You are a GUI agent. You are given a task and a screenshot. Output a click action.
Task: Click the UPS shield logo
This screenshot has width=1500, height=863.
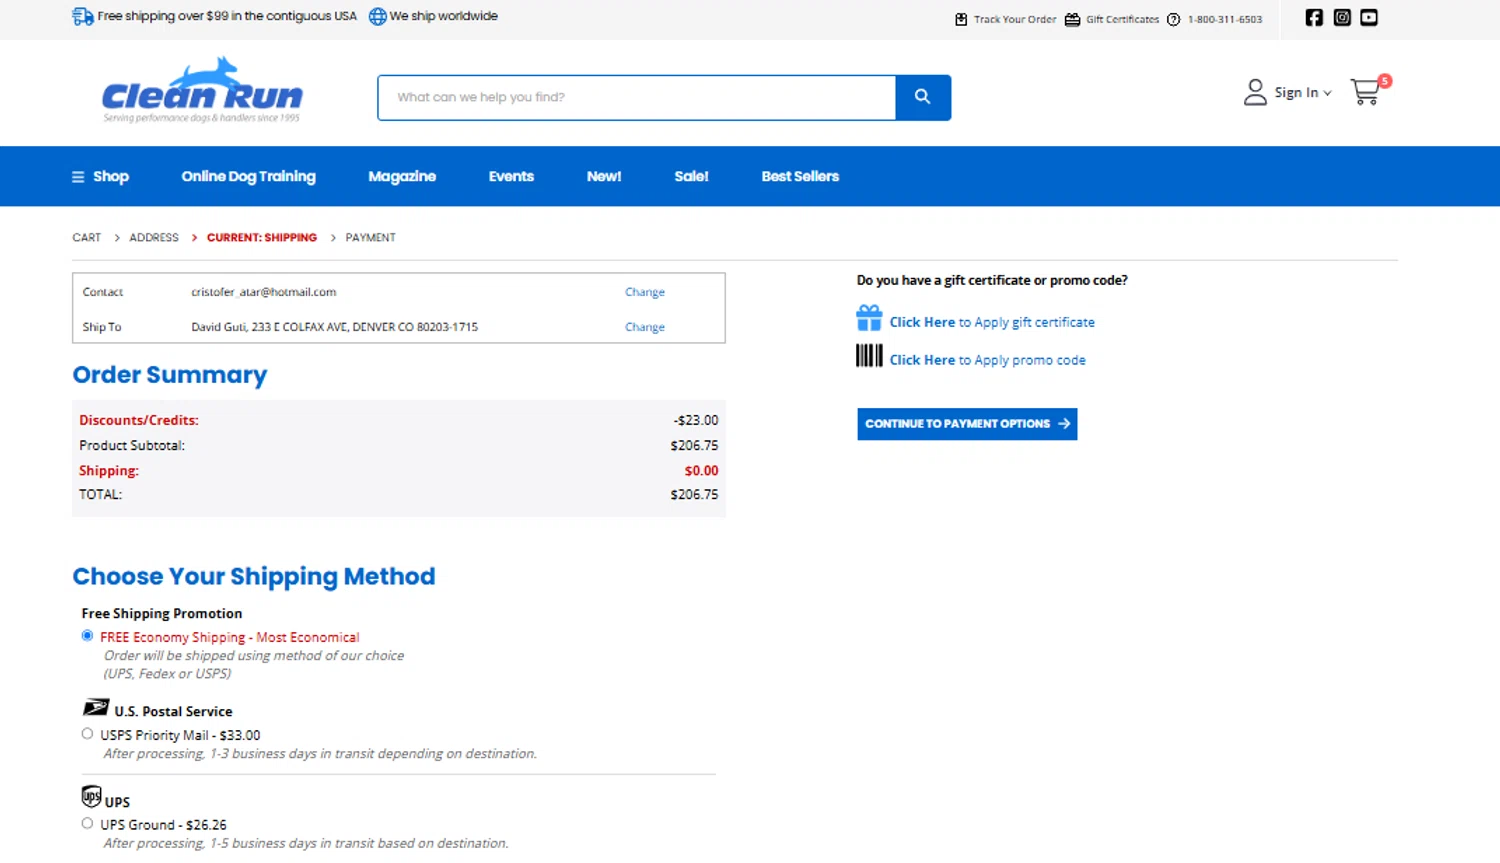[91, 796]
